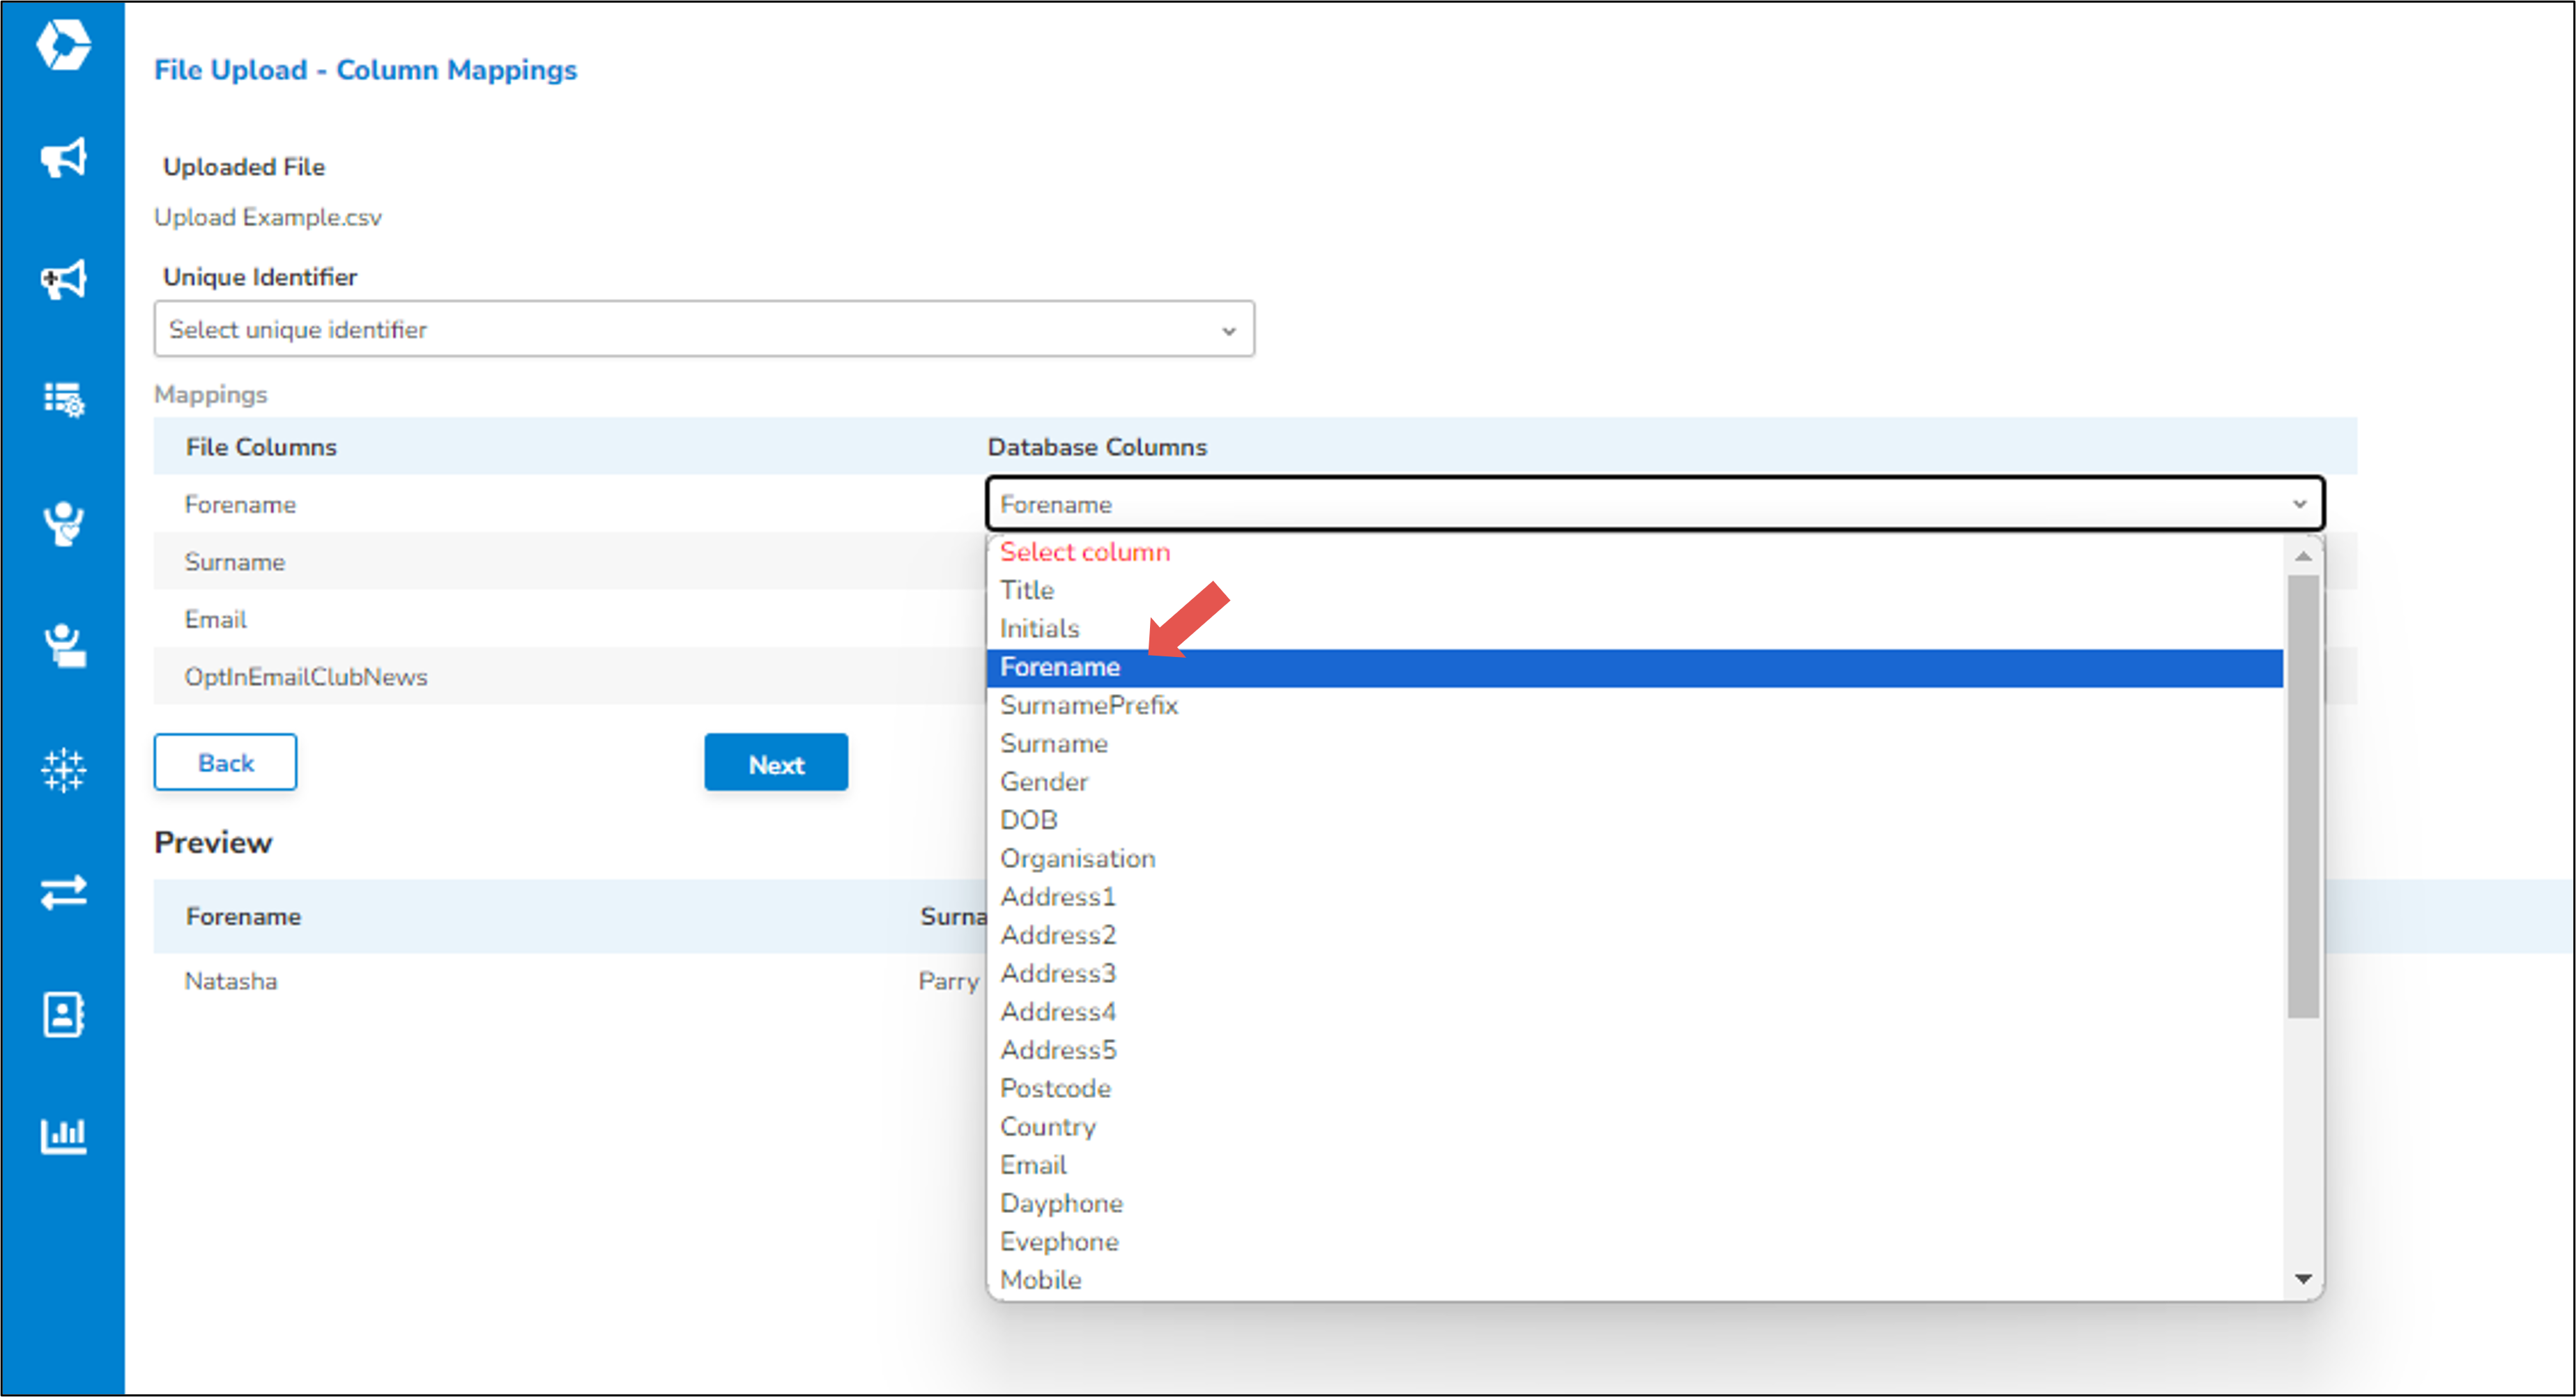Open the Unique Identifier dropdown
The height and width of the screenshot is (1397, 2576).
point(704,329)
